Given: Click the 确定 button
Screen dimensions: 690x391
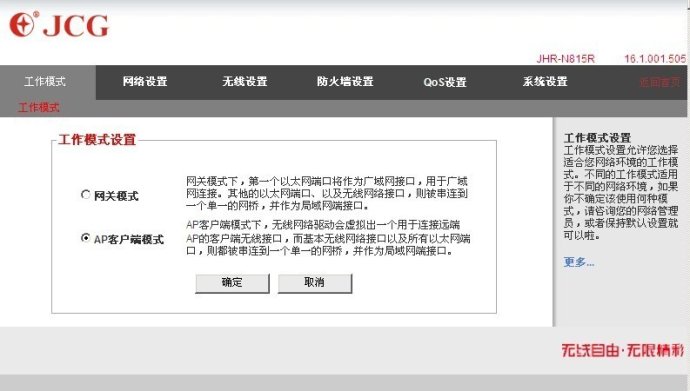Looking at the screenshot, I should tap(232, 283).
